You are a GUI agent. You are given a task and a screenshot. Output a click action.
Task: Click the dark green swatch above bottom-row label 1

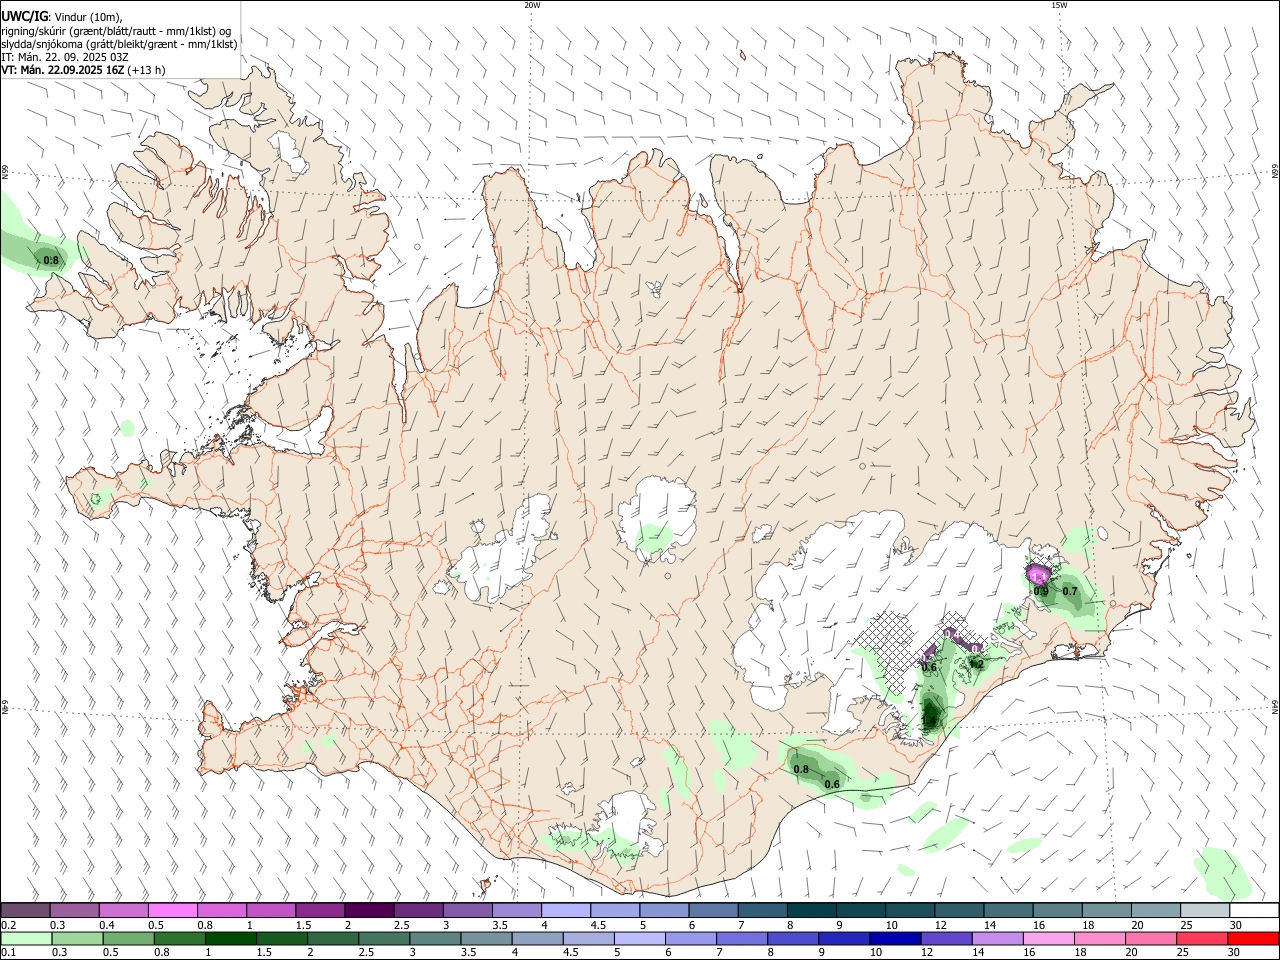[x=230, y=939]
